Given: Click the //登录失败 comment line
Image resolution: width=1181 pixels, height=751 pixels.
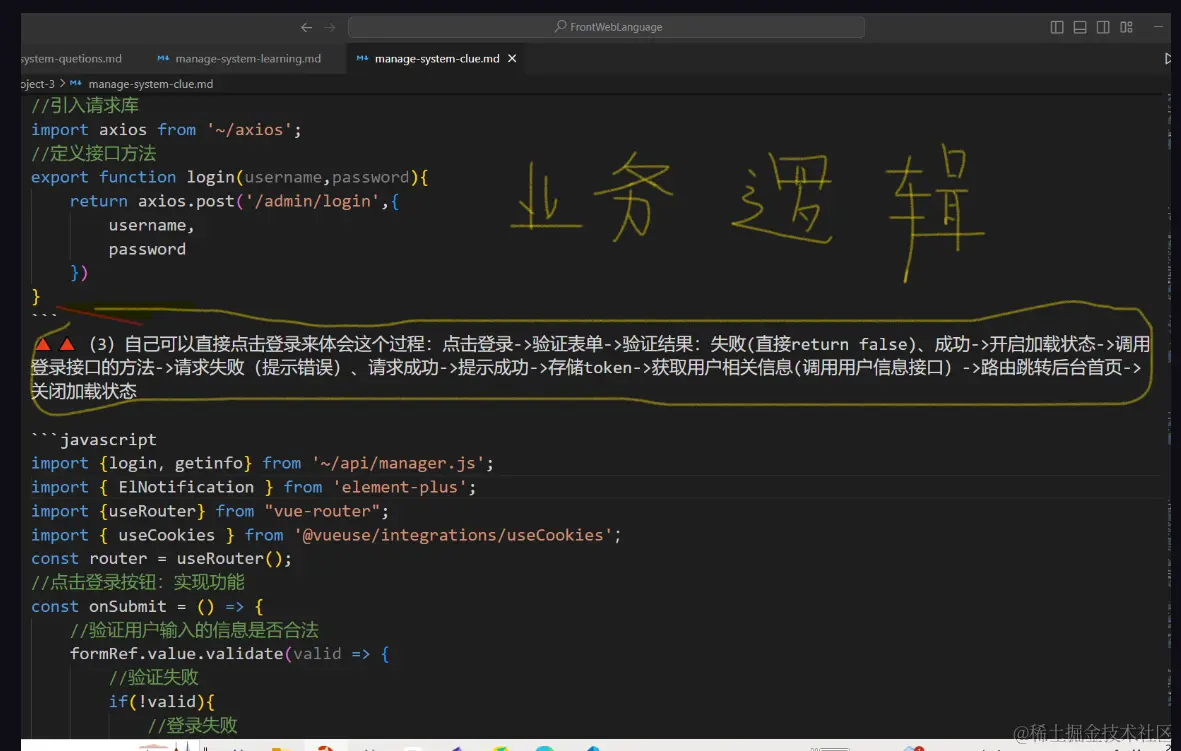Looking at the screenshot, I should 193,726.
